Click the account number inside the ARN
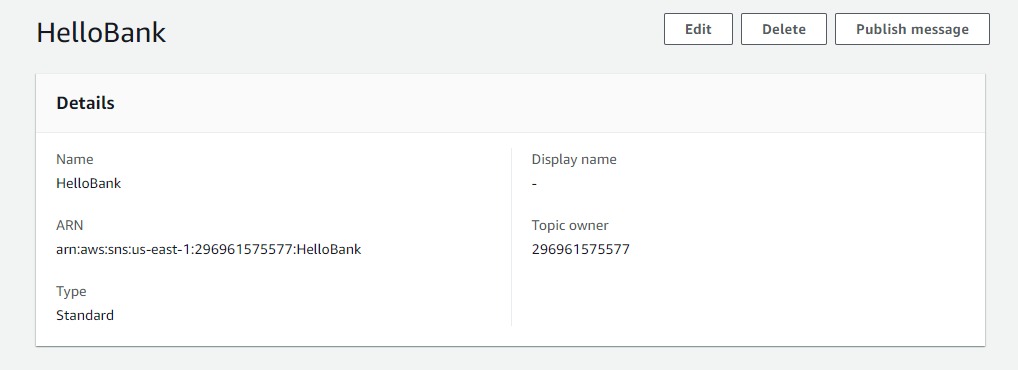The image size is (1018, 370). pyautogui.click(x=242, y=249)
